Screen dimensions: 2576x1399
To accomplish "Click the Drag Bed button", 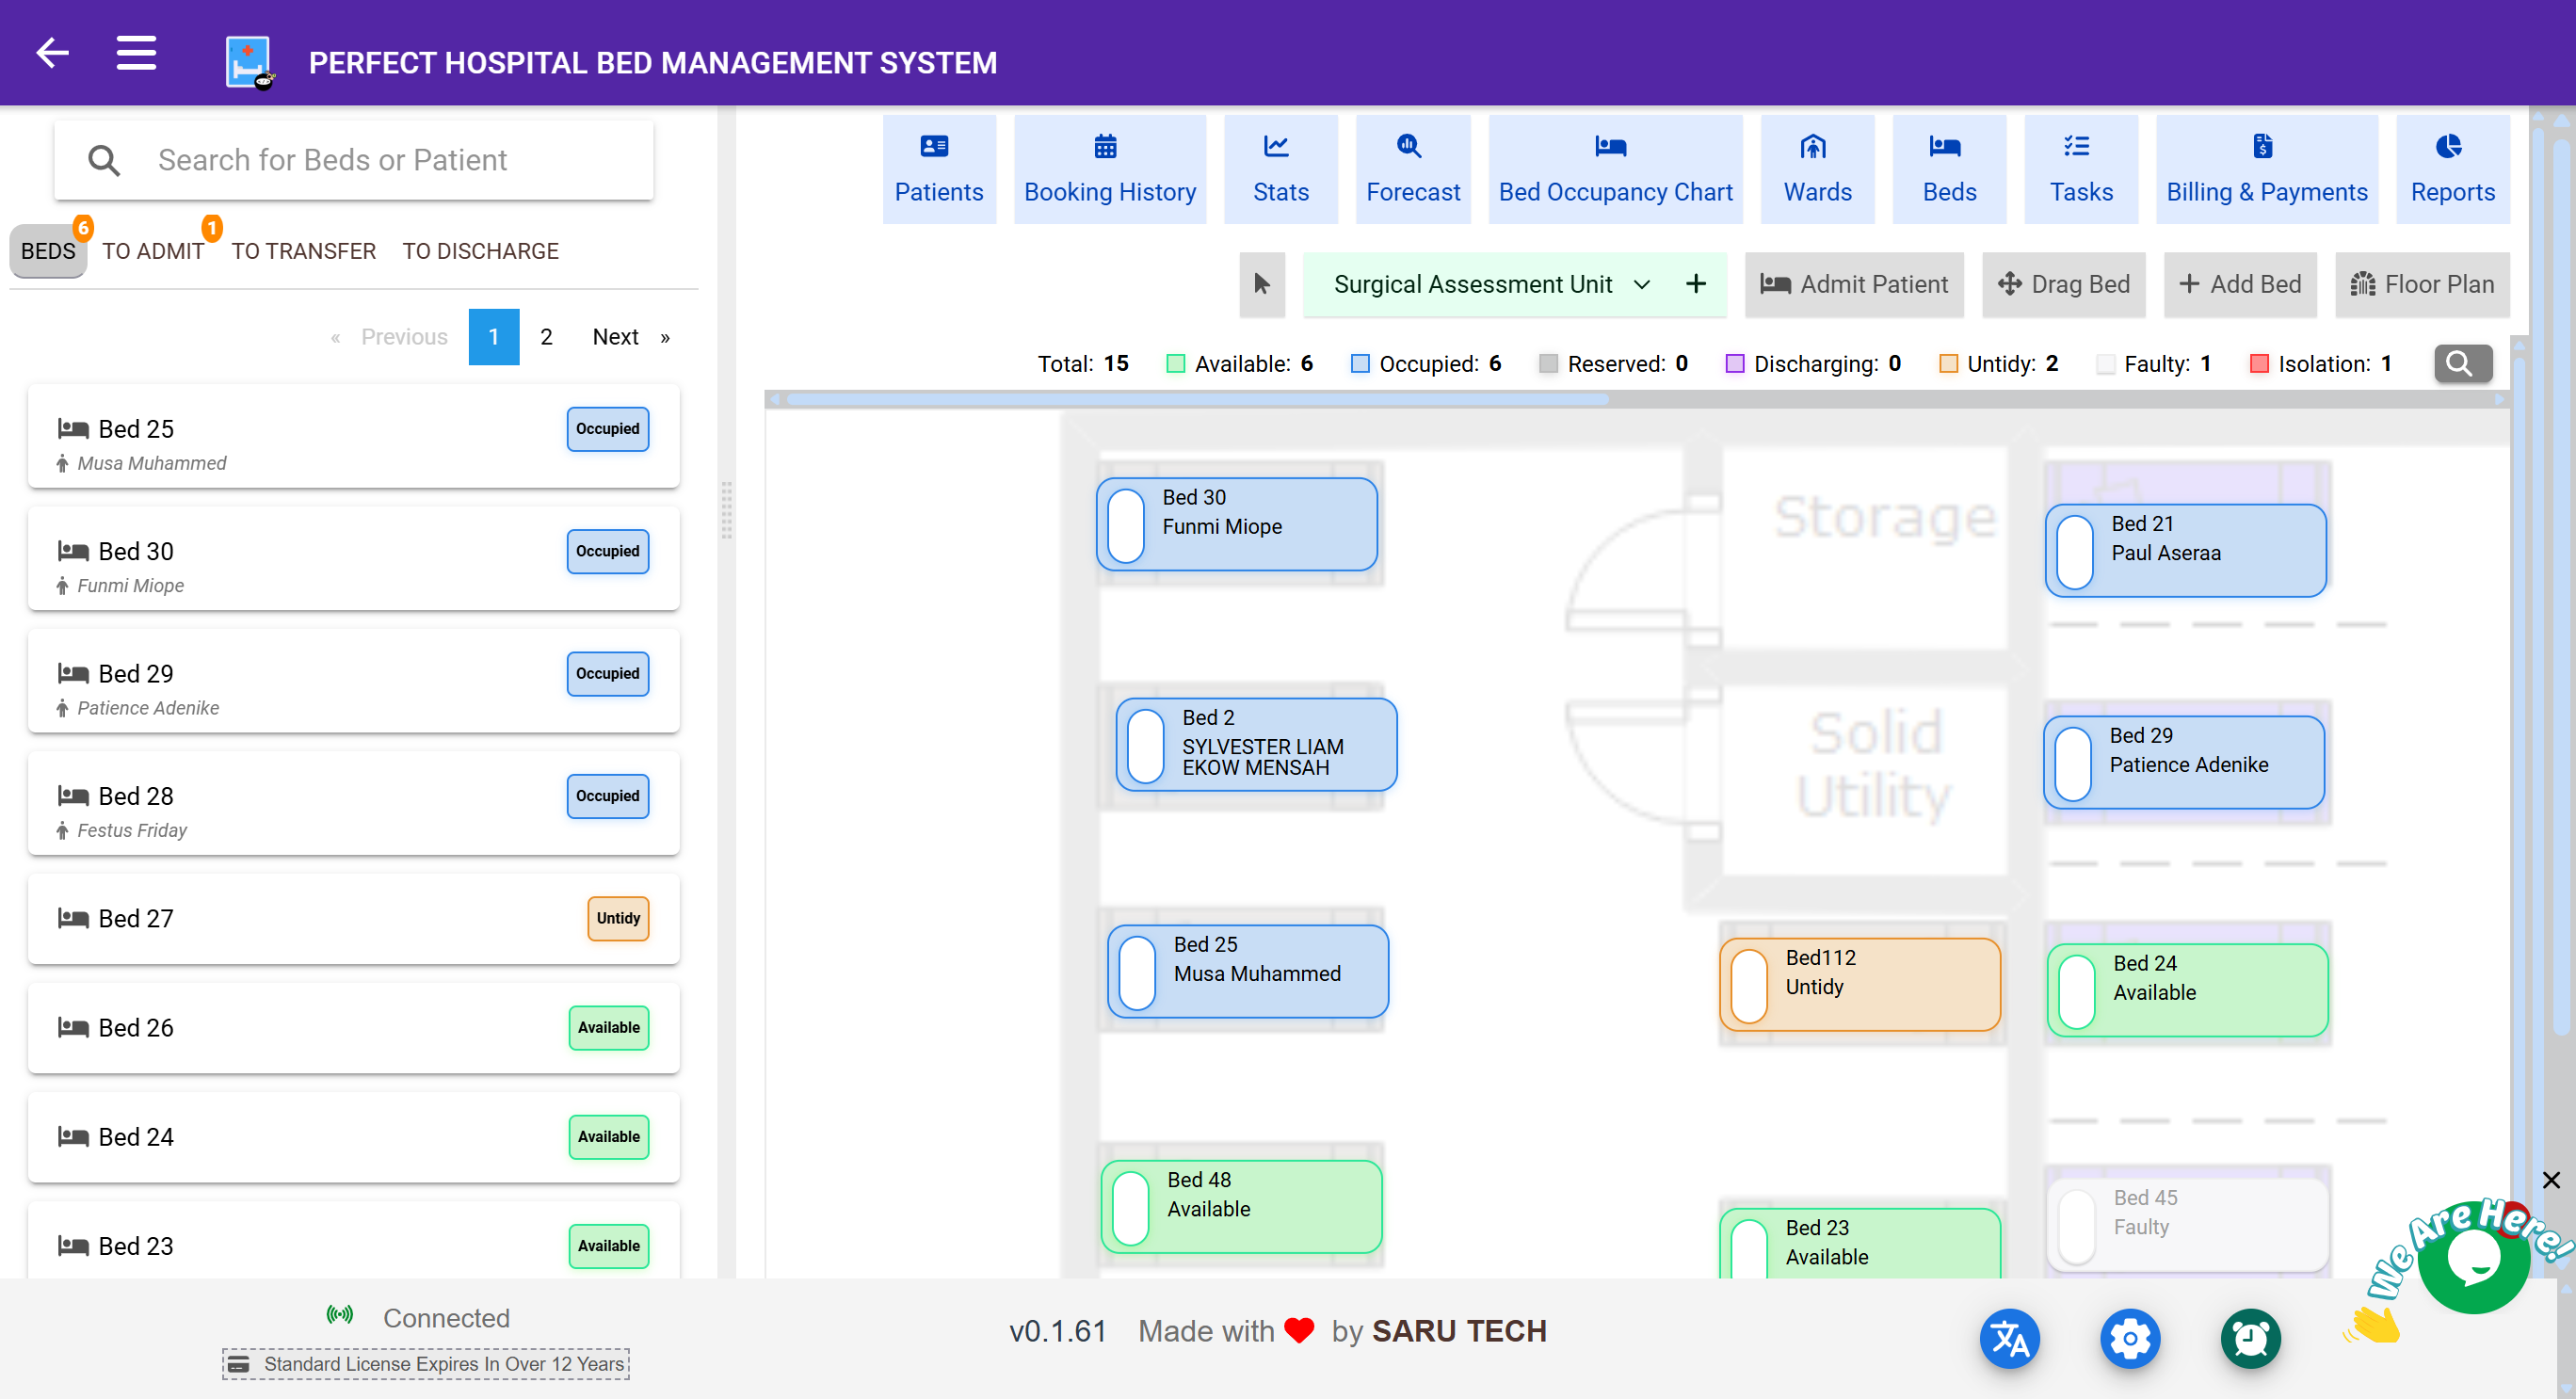I will pos(2063,284).
